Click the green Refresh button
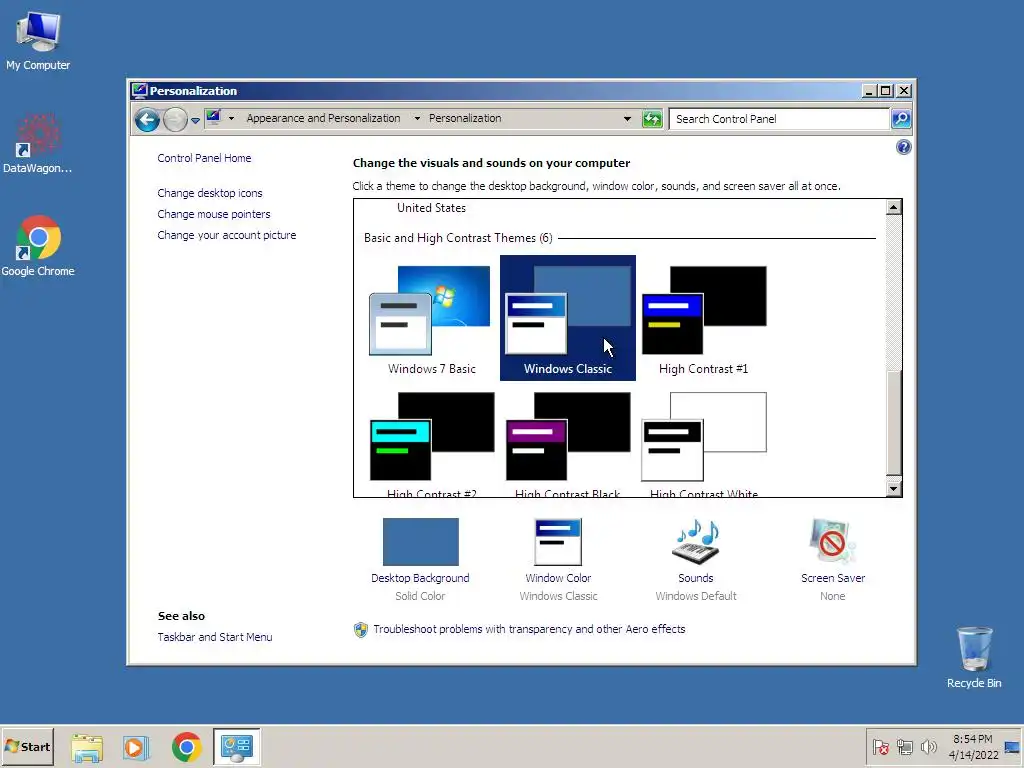Image resolution: width=1024 pixels, height=768 pixels. pyautogui.click(x=652, y=119)
